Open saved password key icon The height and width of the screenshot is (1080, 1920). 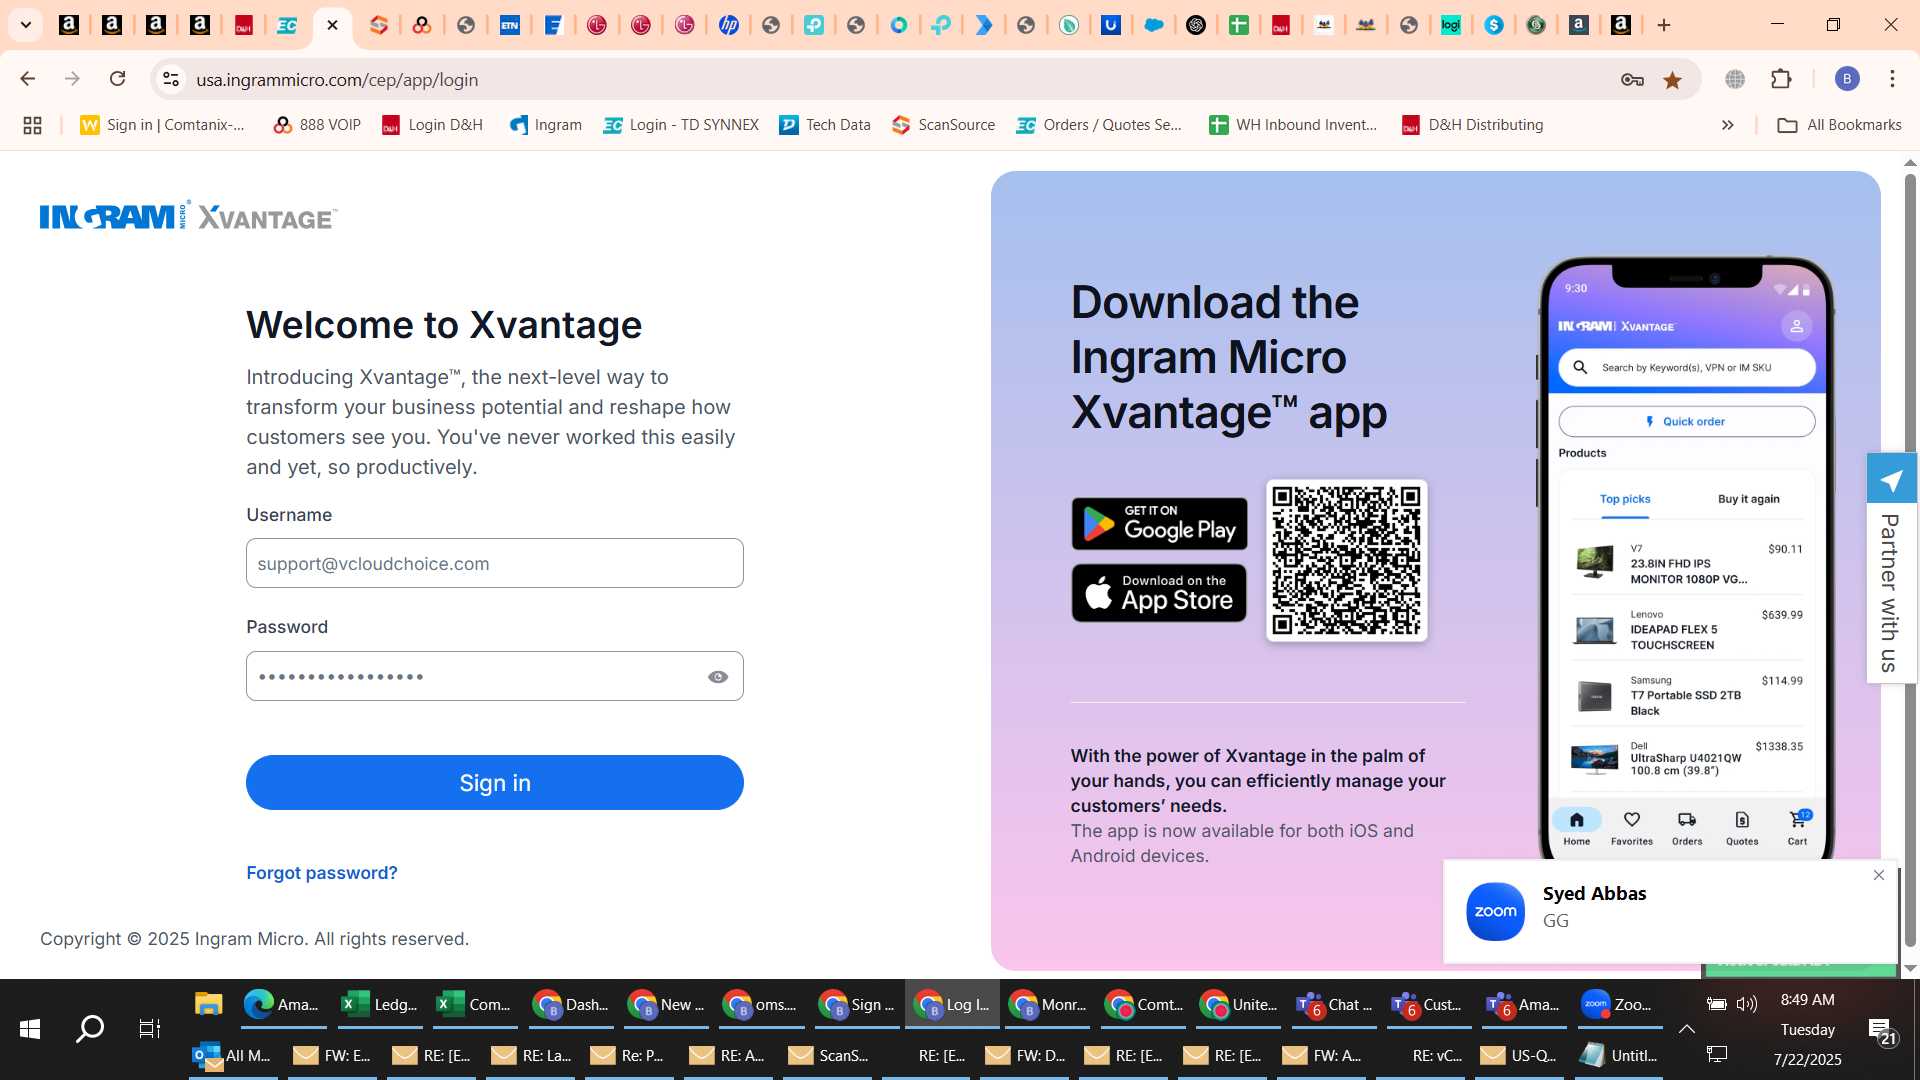click(x=1632, y=80)
